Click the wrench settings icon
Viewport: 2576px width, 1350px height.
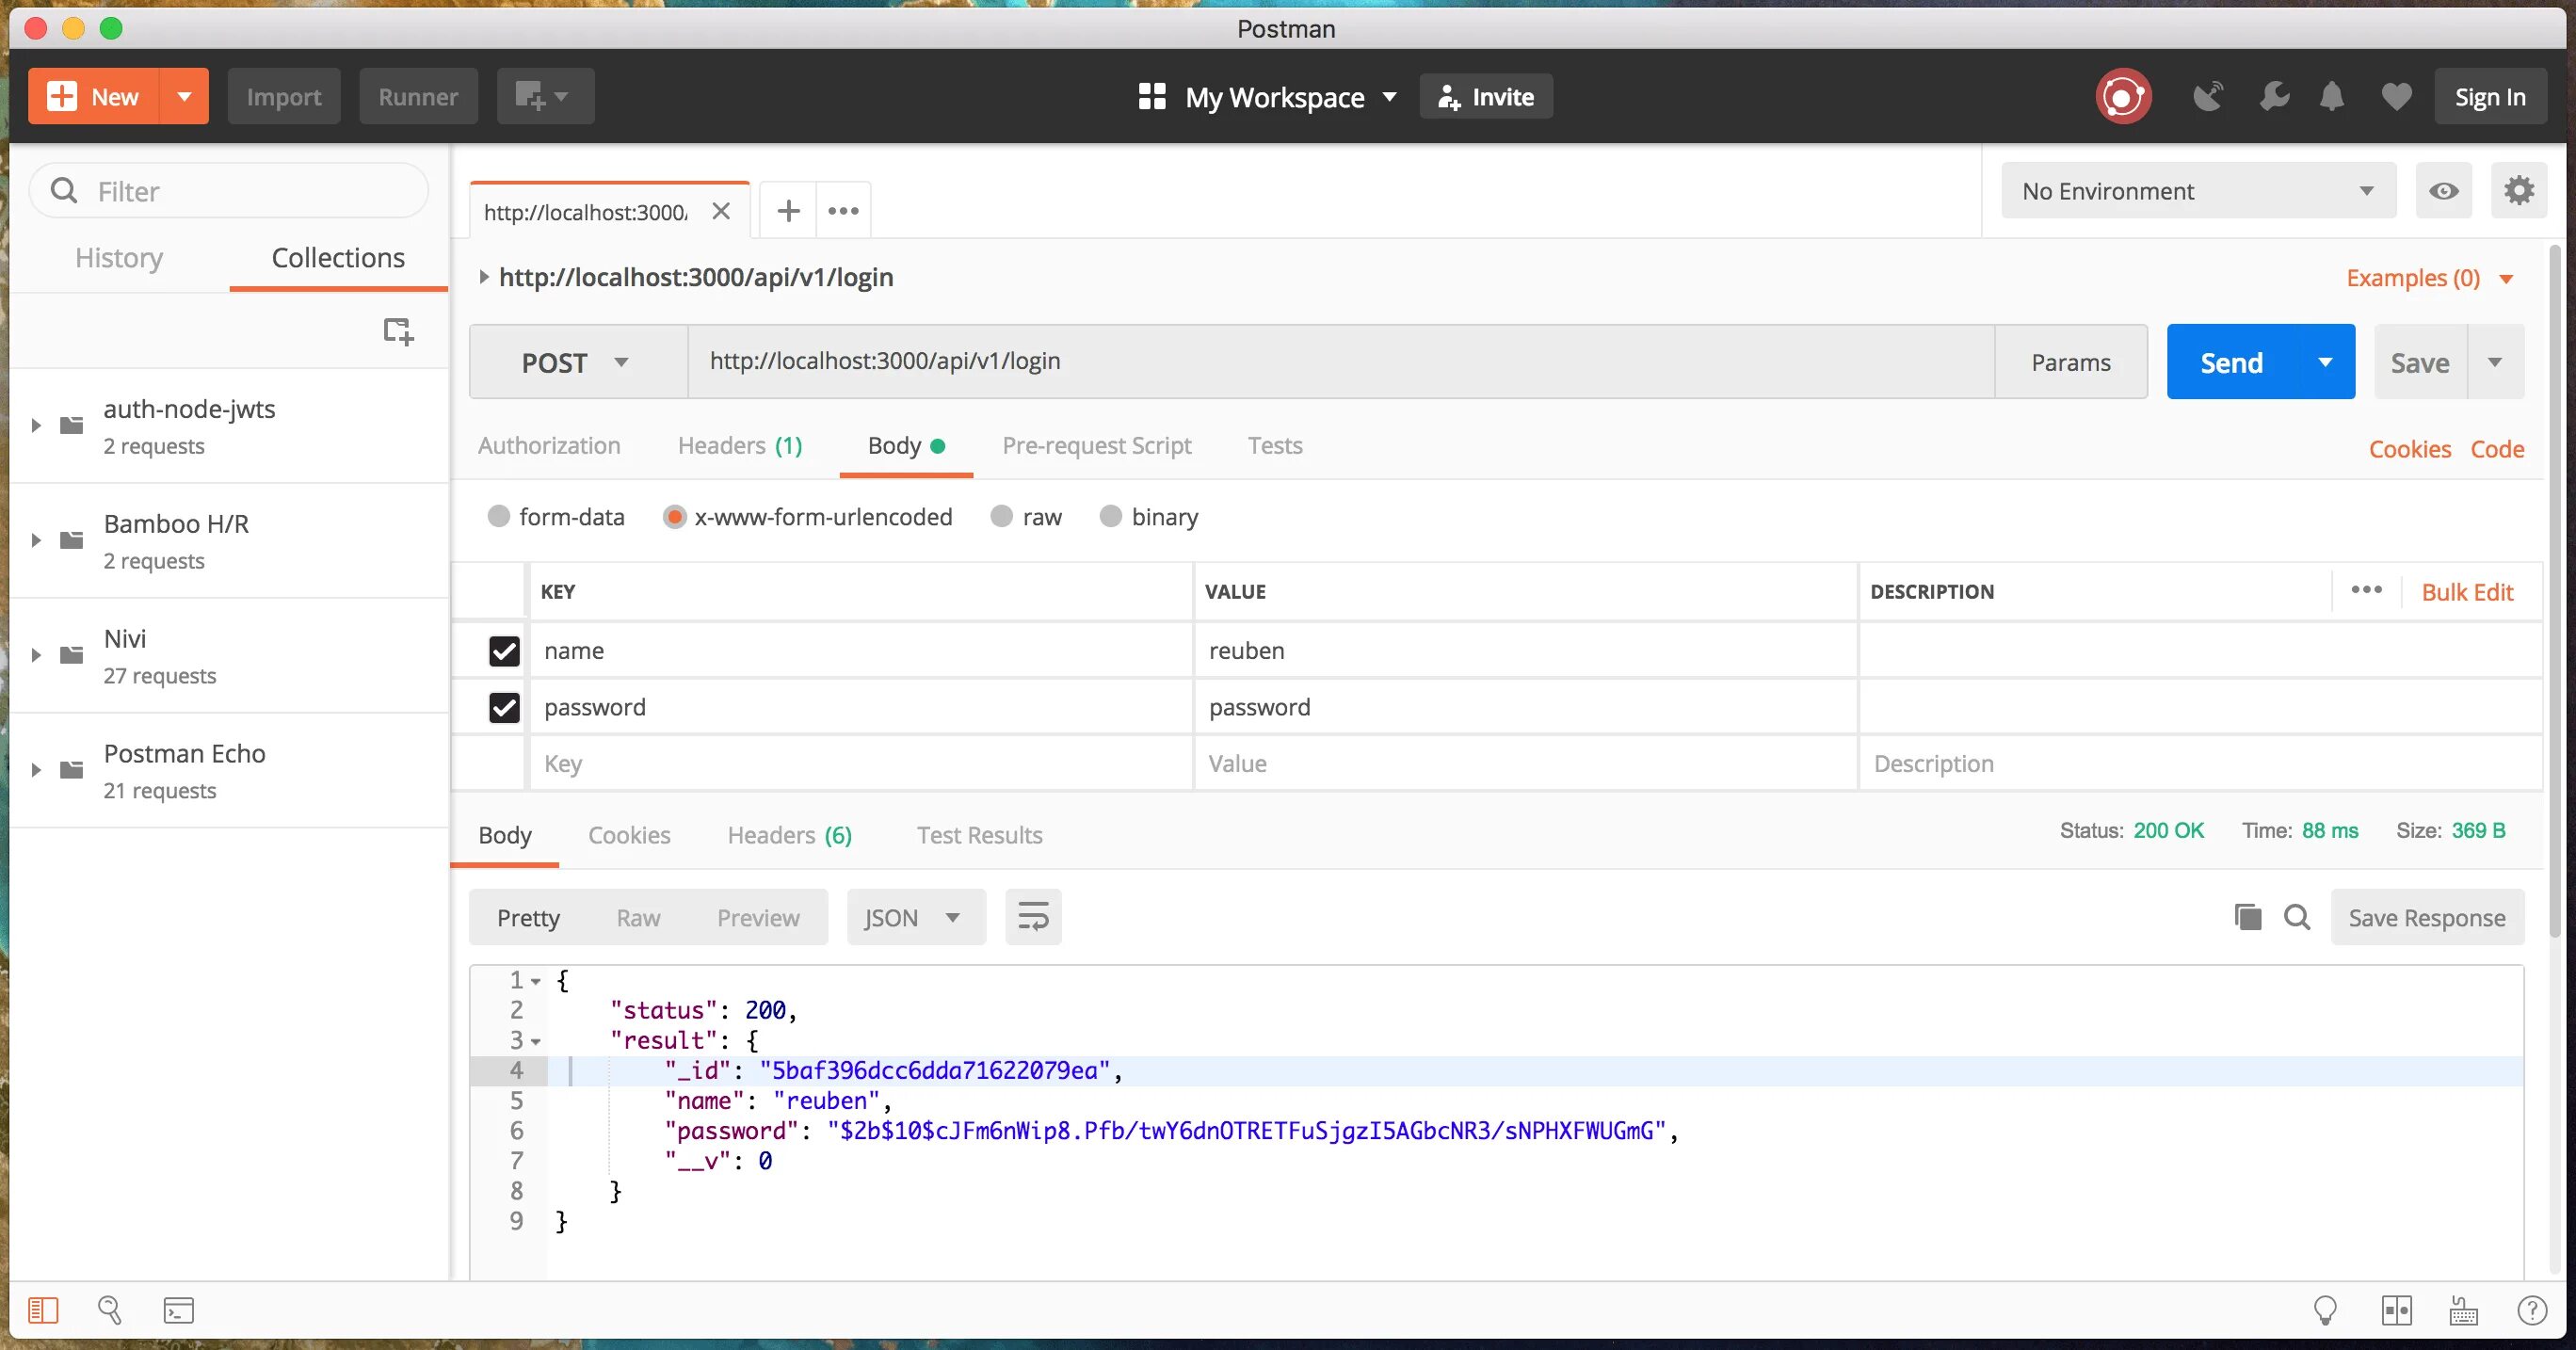(2273, 97)
